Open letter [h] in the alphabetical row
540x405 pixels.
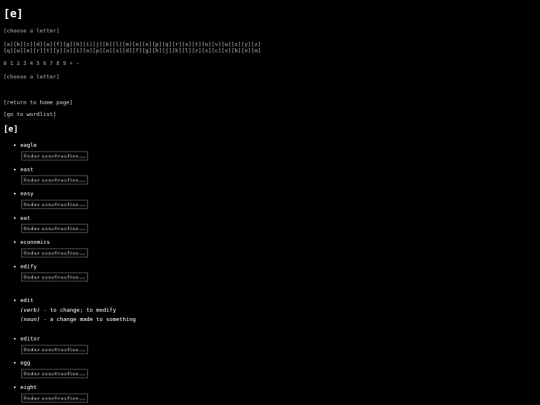tap(77, 44)
